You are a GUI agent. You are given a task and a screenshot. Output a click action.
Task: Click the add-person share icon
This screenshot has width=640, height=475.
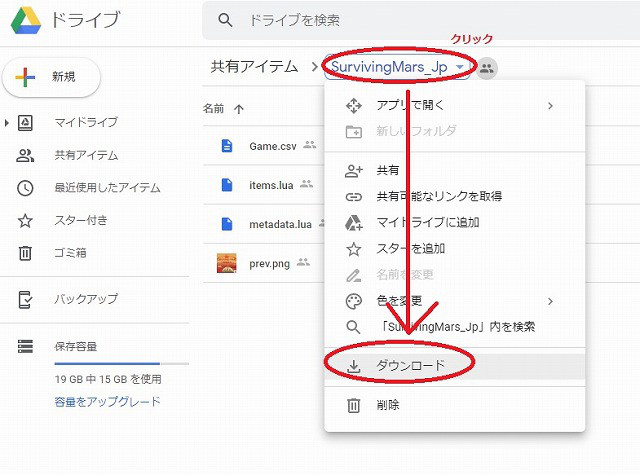(353, 171)
